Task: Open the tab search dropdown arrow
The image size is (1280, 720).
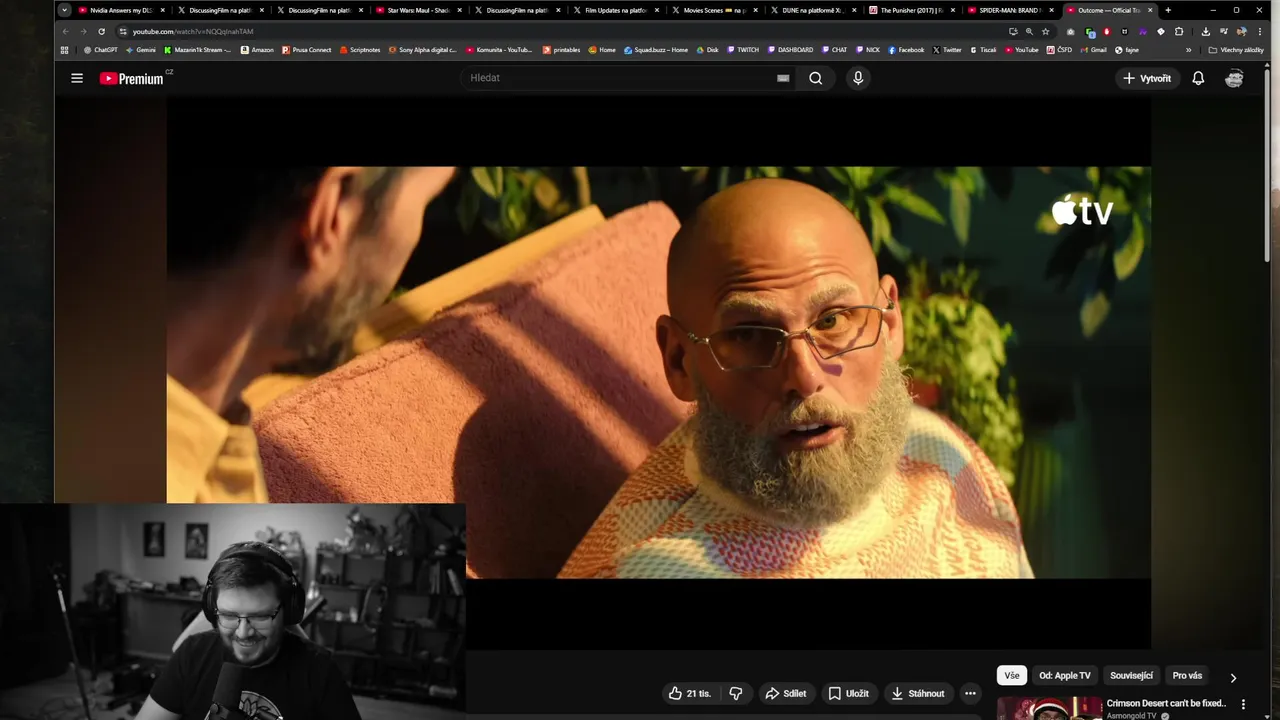Action: point(65,10)
